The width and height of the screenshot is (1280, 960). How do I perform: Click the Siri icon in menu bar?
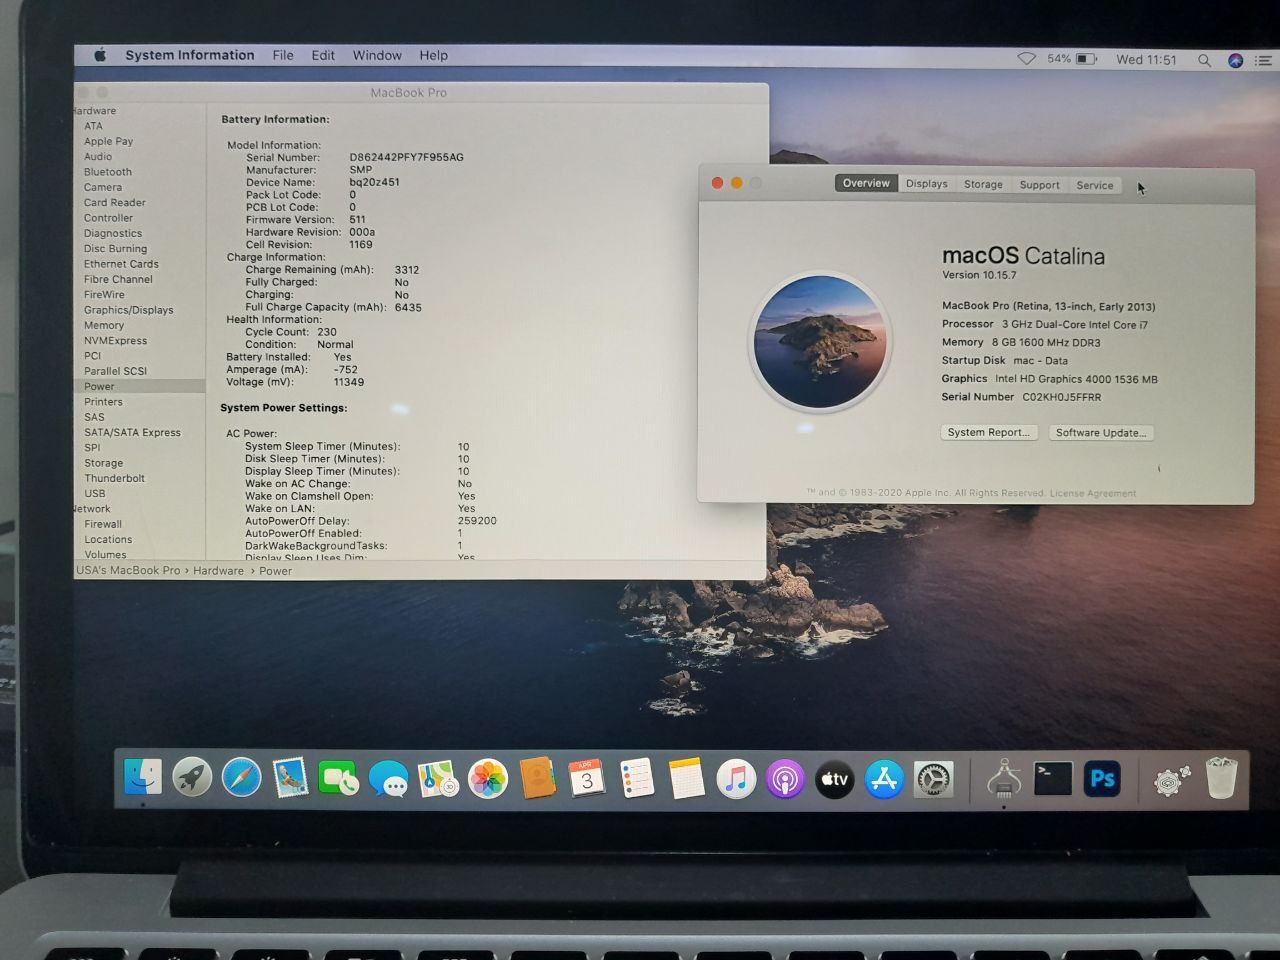1235,60
